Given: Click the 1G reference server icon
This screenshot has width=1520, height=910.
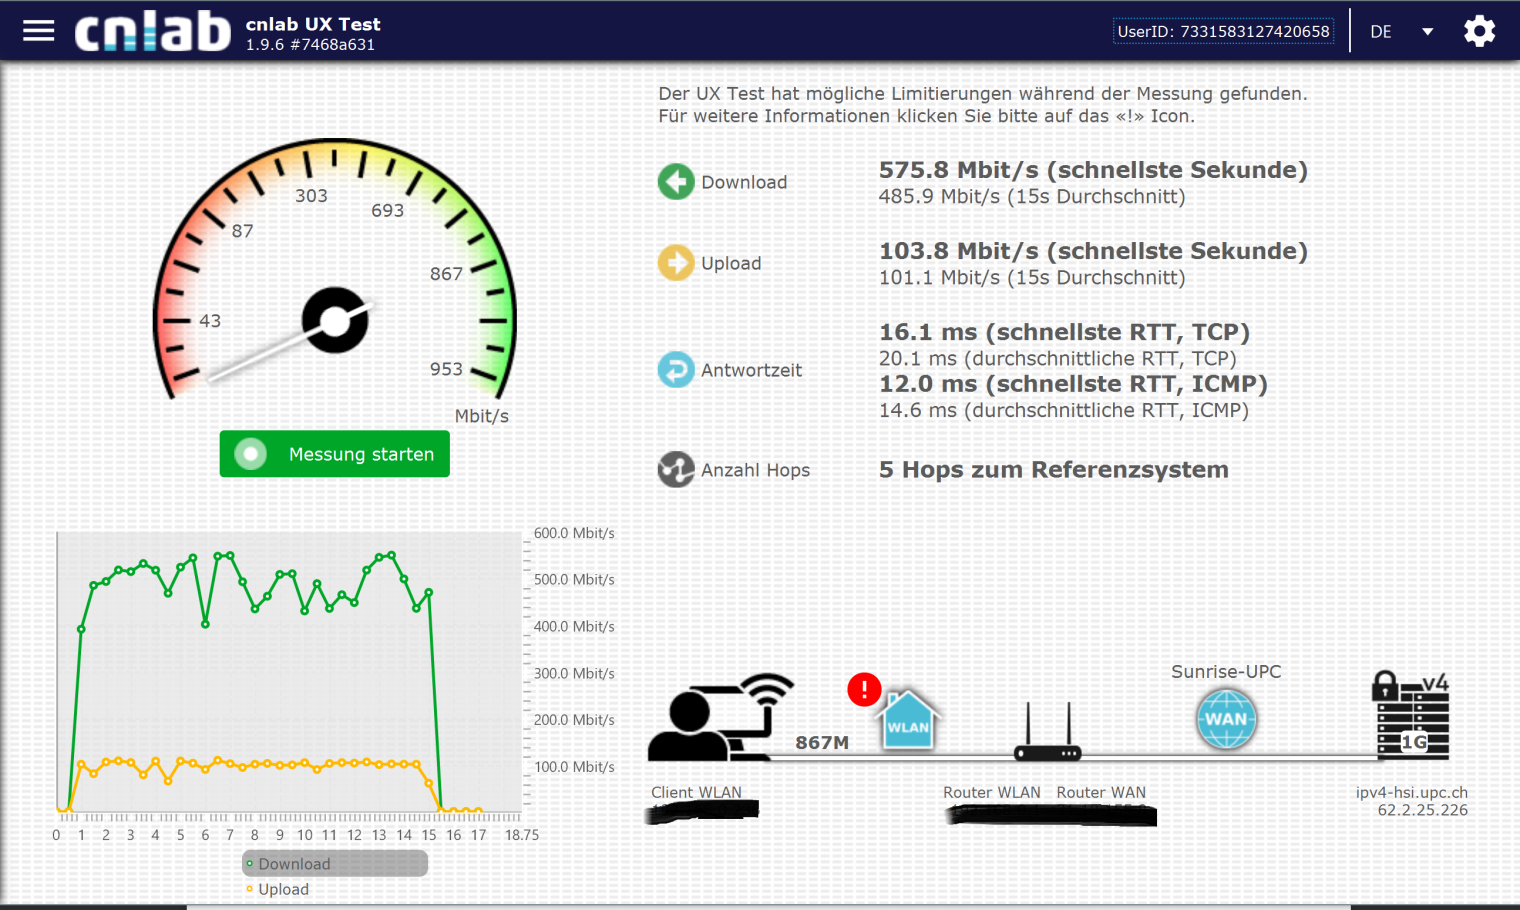Looking at the screenshot, I should tap(1411, 717).
